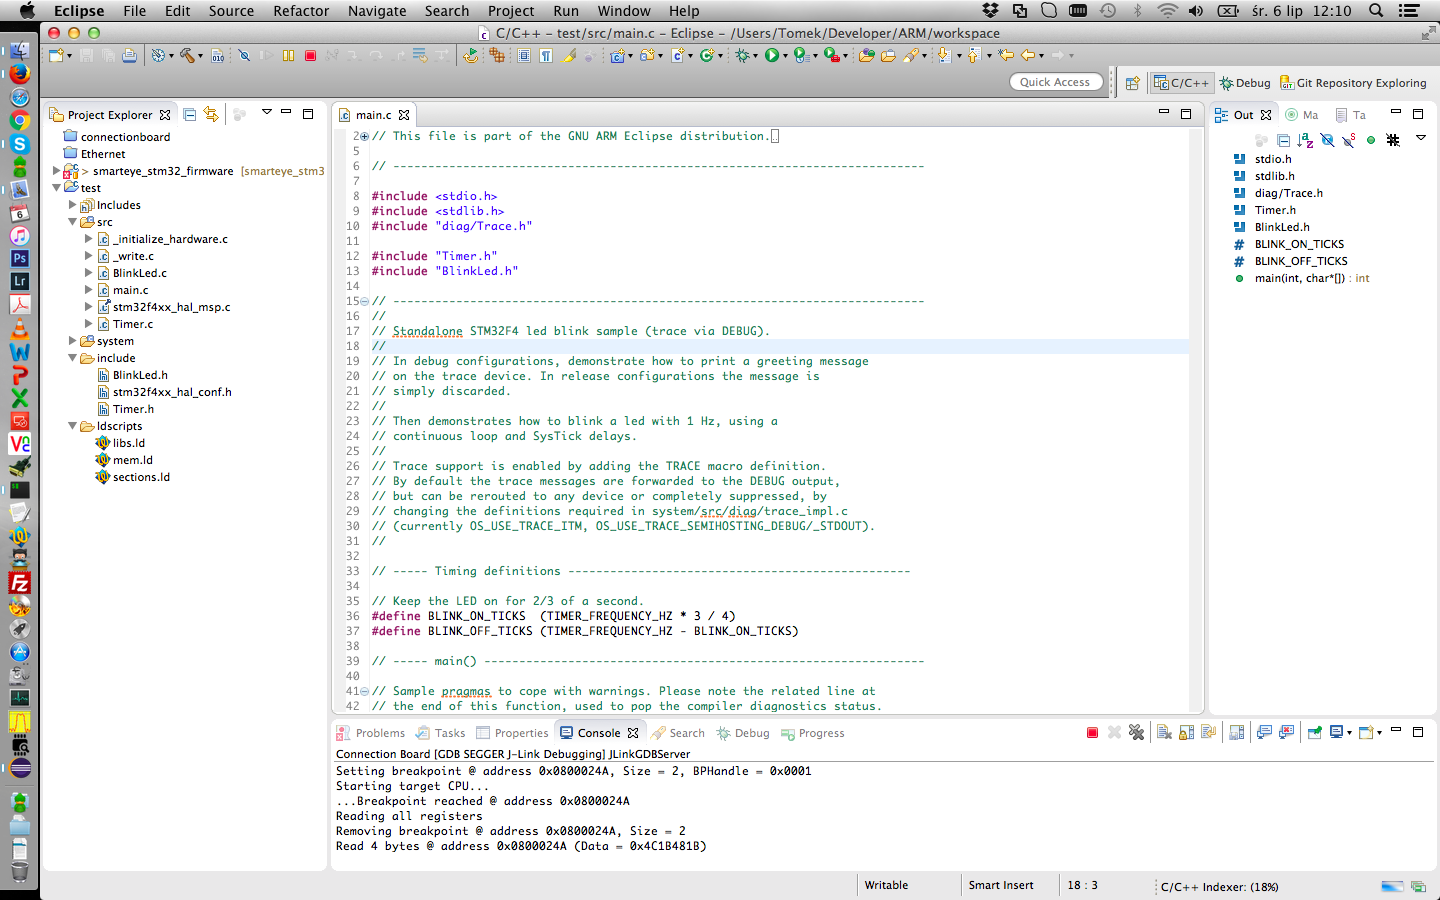Click the Build hammer icon
The width and height of the screenshot is (1440, 900).
pyautogui.click(x=186, y=56)
